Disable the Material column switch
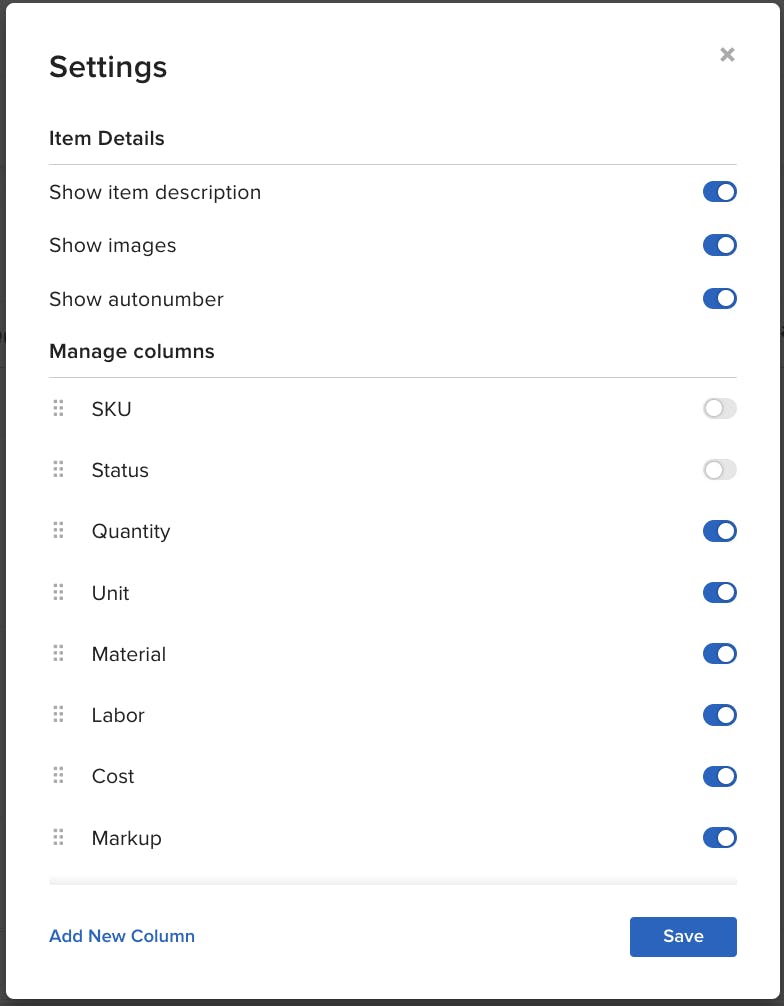This screenshot has height=1006, width=784. (719, 654)
